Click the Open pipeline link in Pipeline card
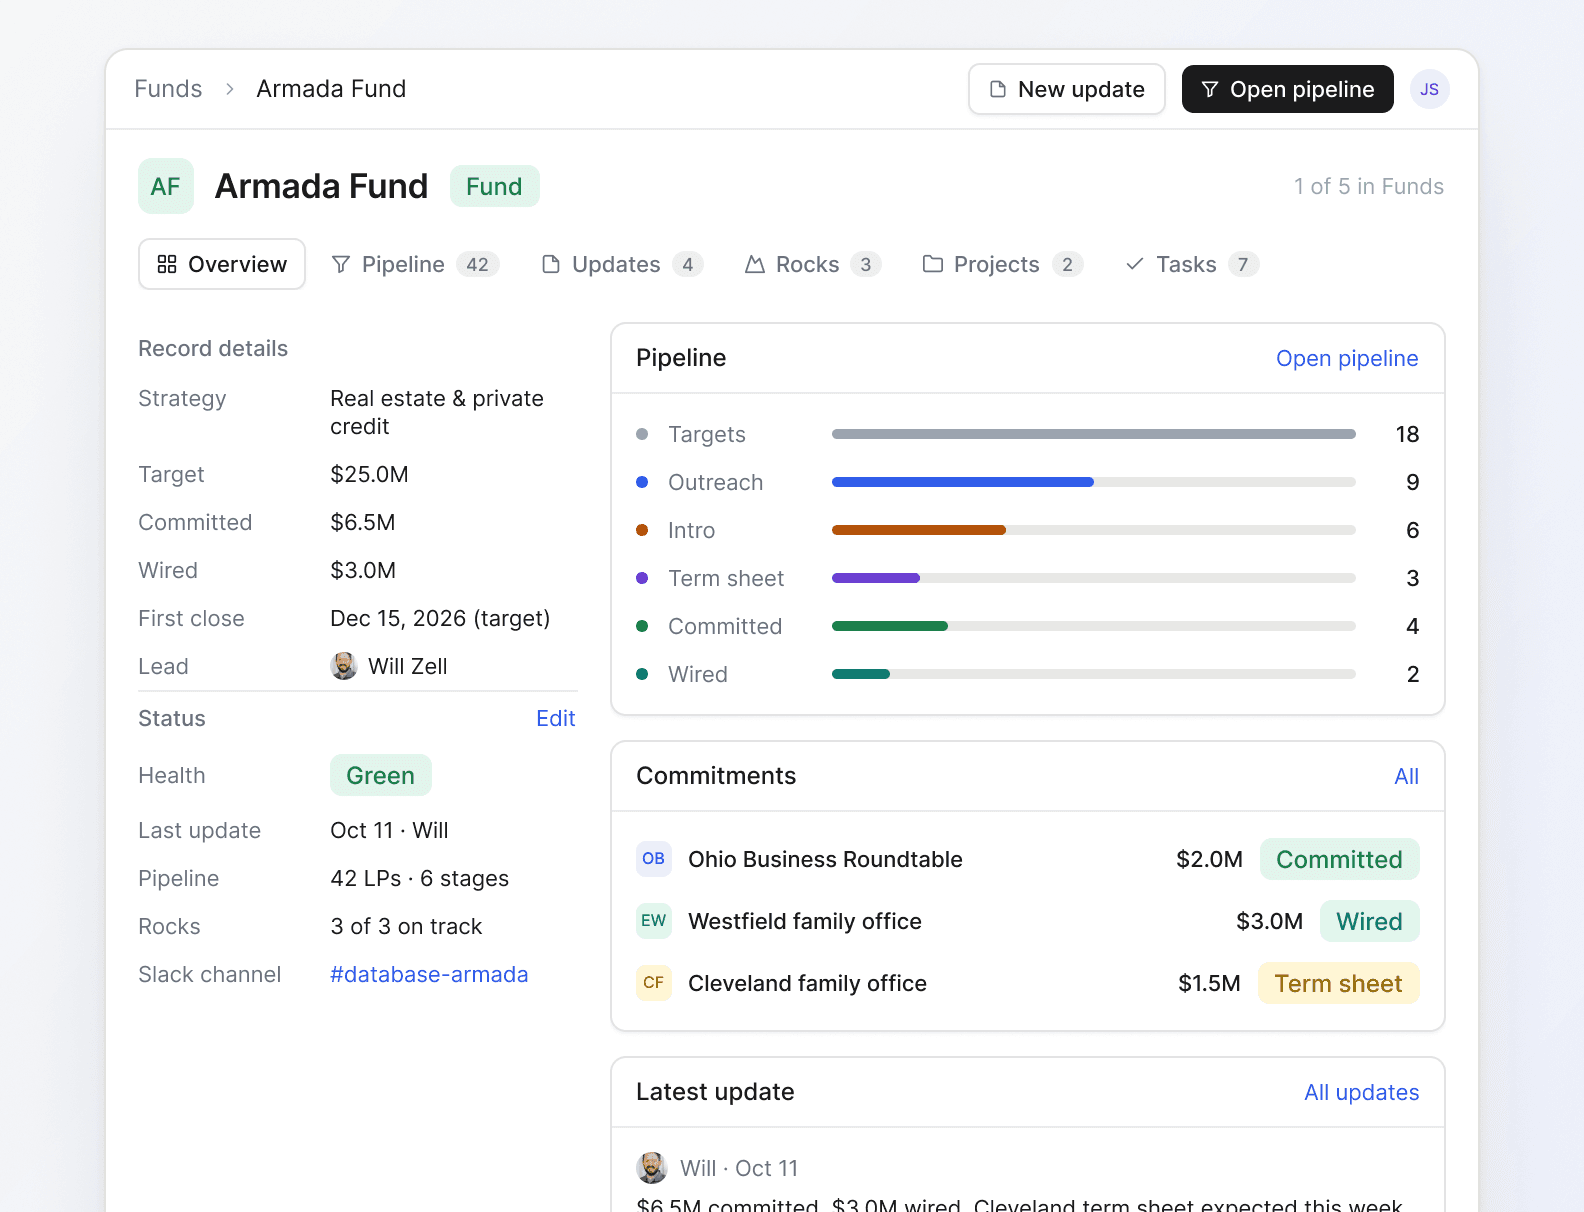Image resolution: width=1584 pixels, height=1212 pixels. 1347,358
